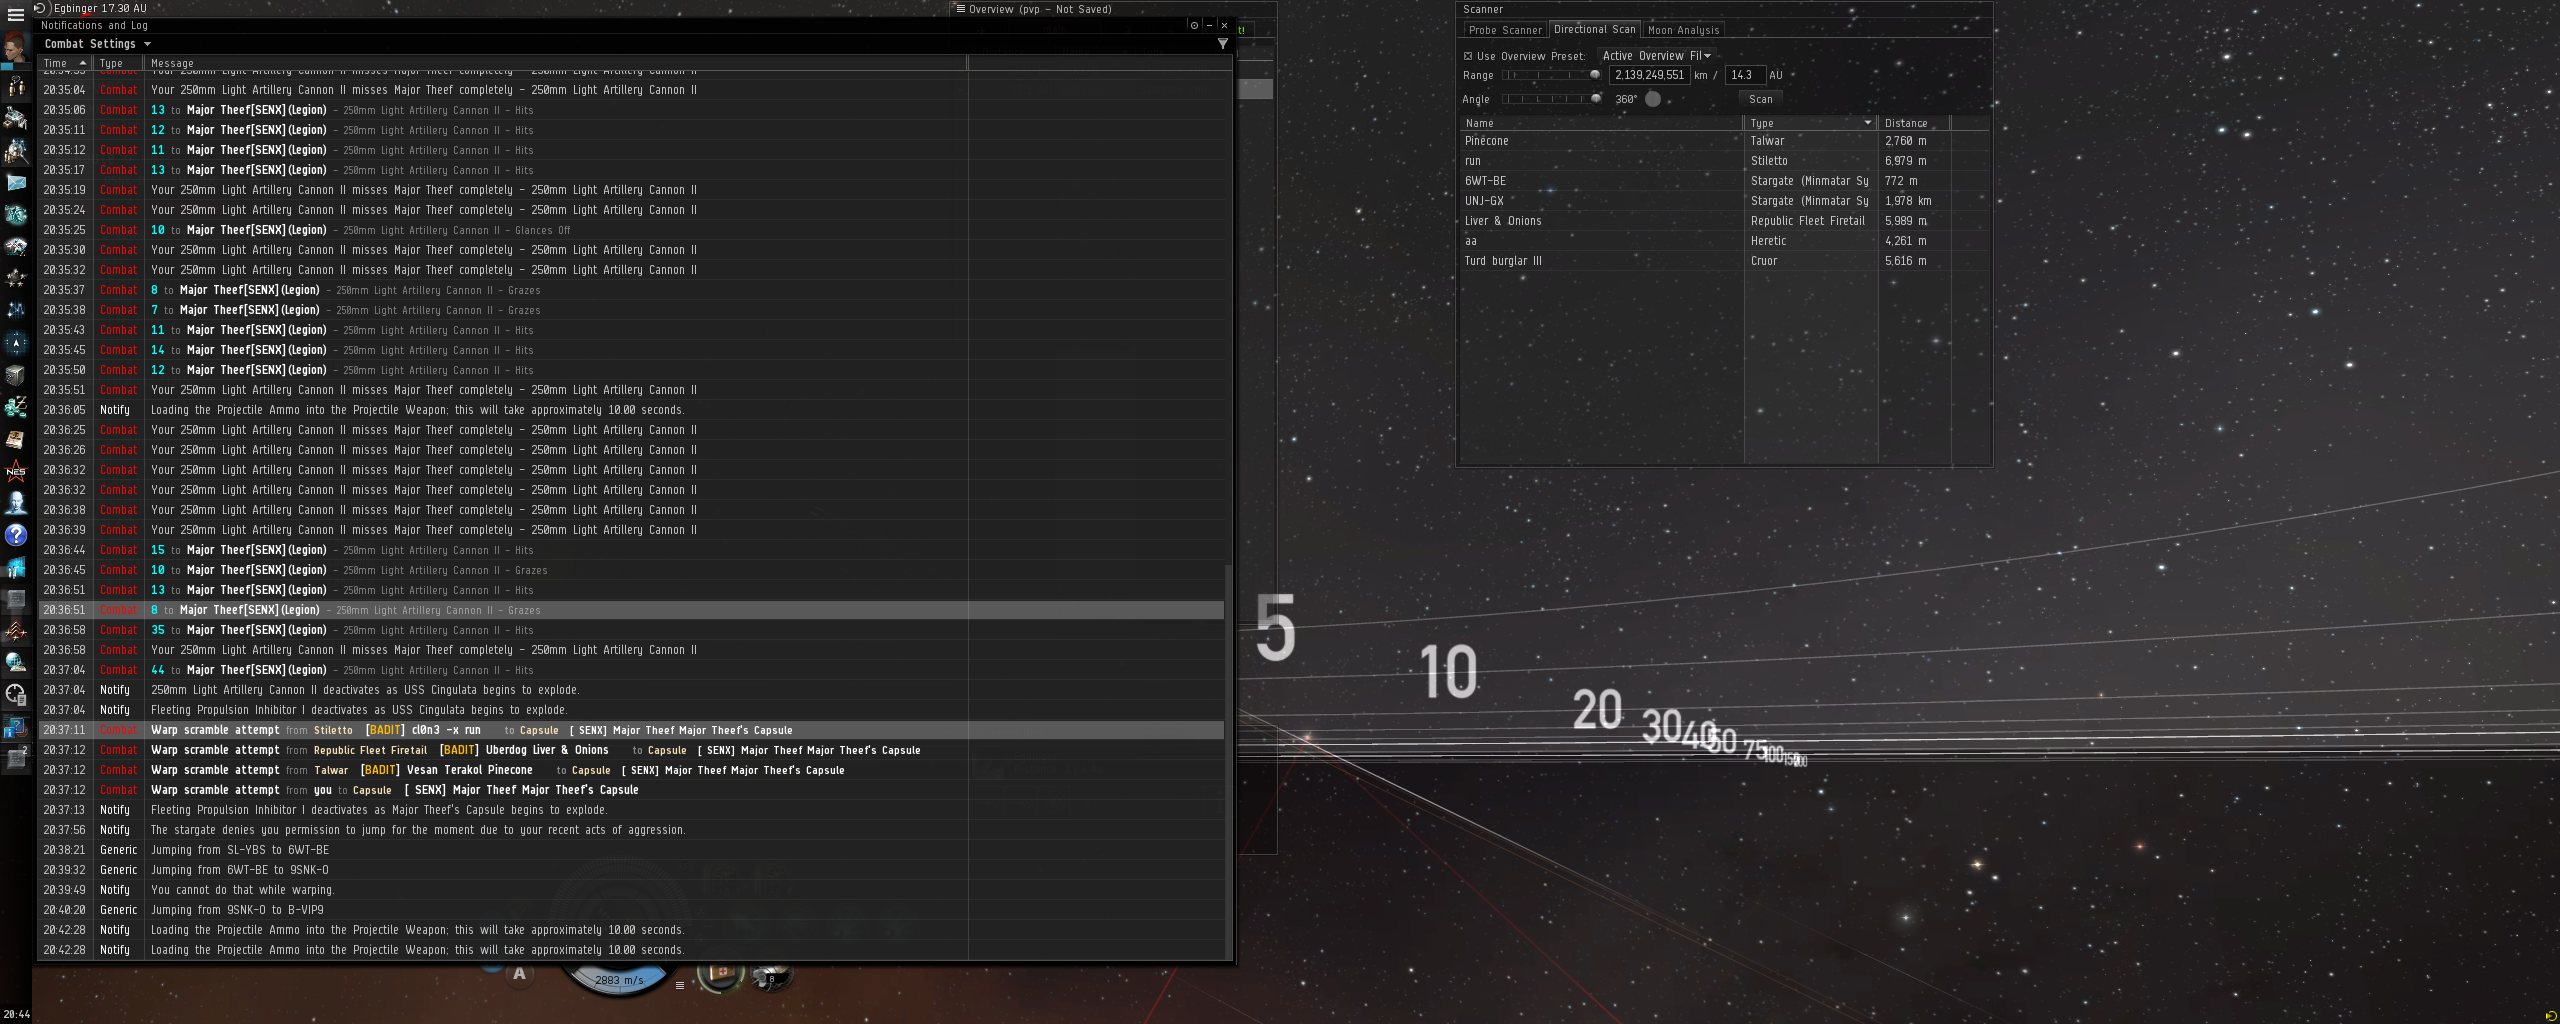Click the angle preview circle next to 360°
Screen dimensions: 2560x1024
[x=1653, y=99]
